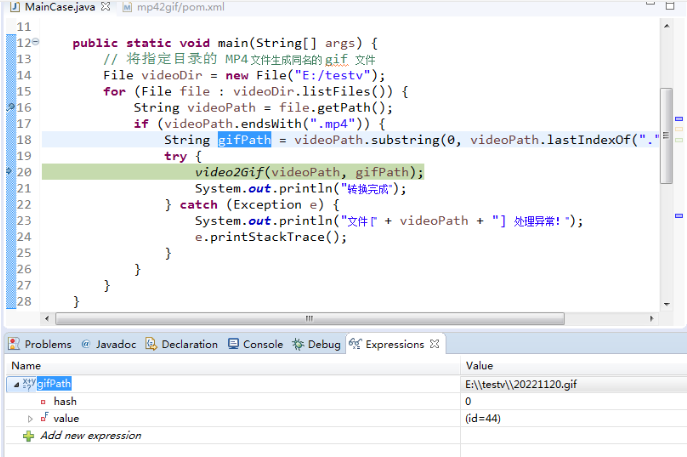
Task: Click the current instruction pointer on line 20
Action: pos(10,171)
